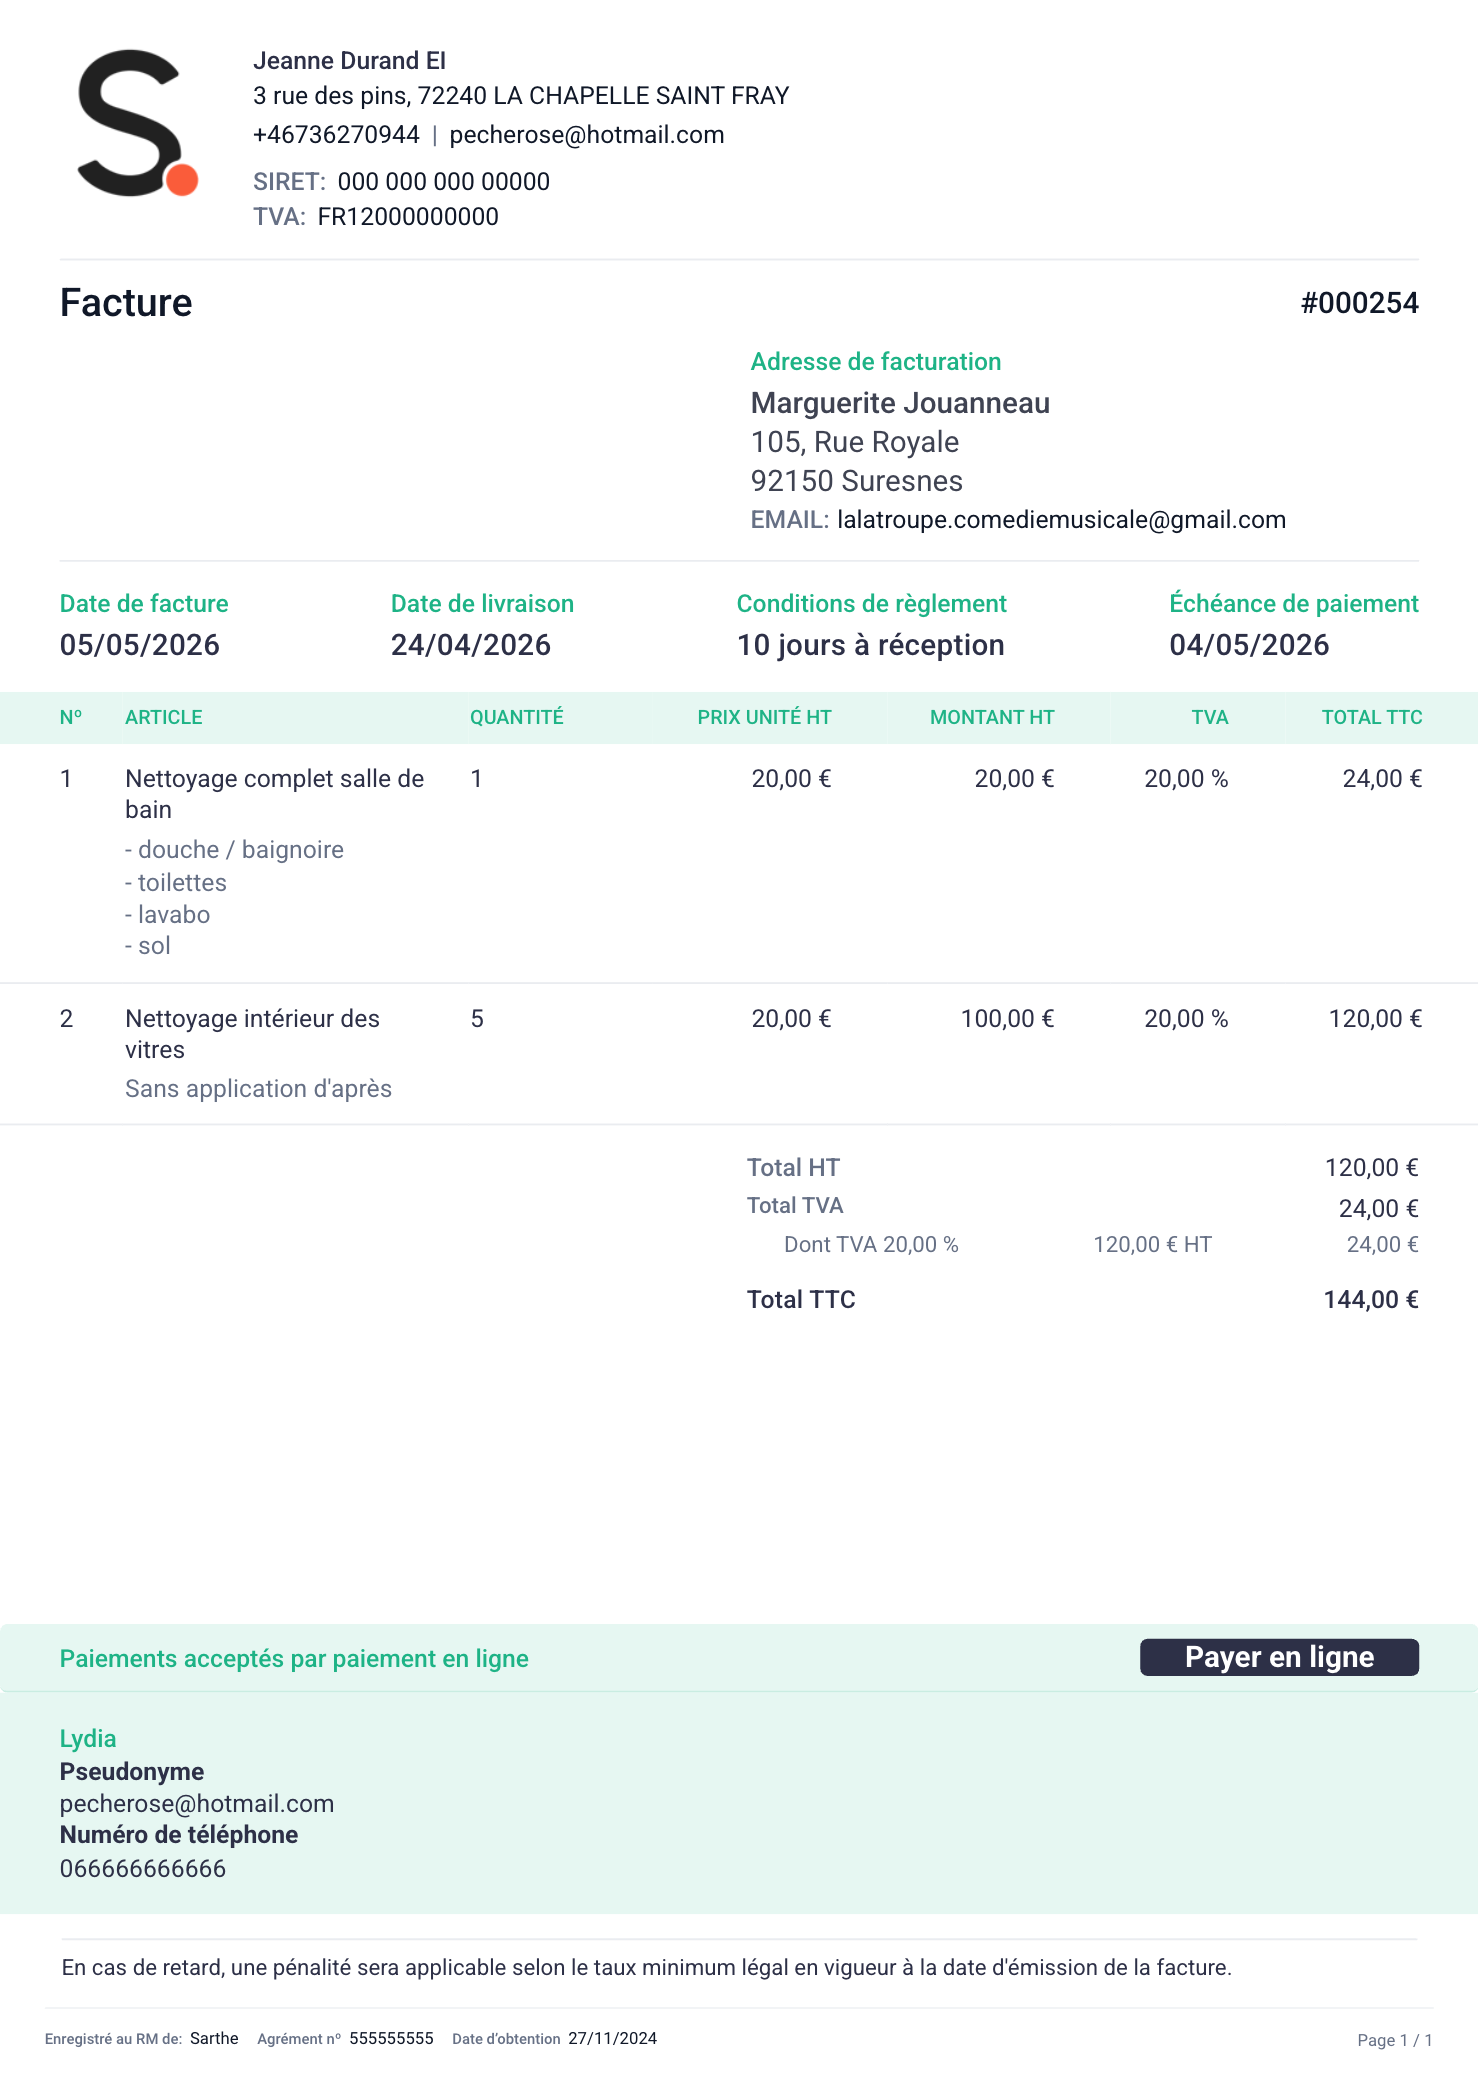Click the sender email pecherose@hotmail.com in the header
Viewport: 1478px width, 2088px height.
(587, 135)
